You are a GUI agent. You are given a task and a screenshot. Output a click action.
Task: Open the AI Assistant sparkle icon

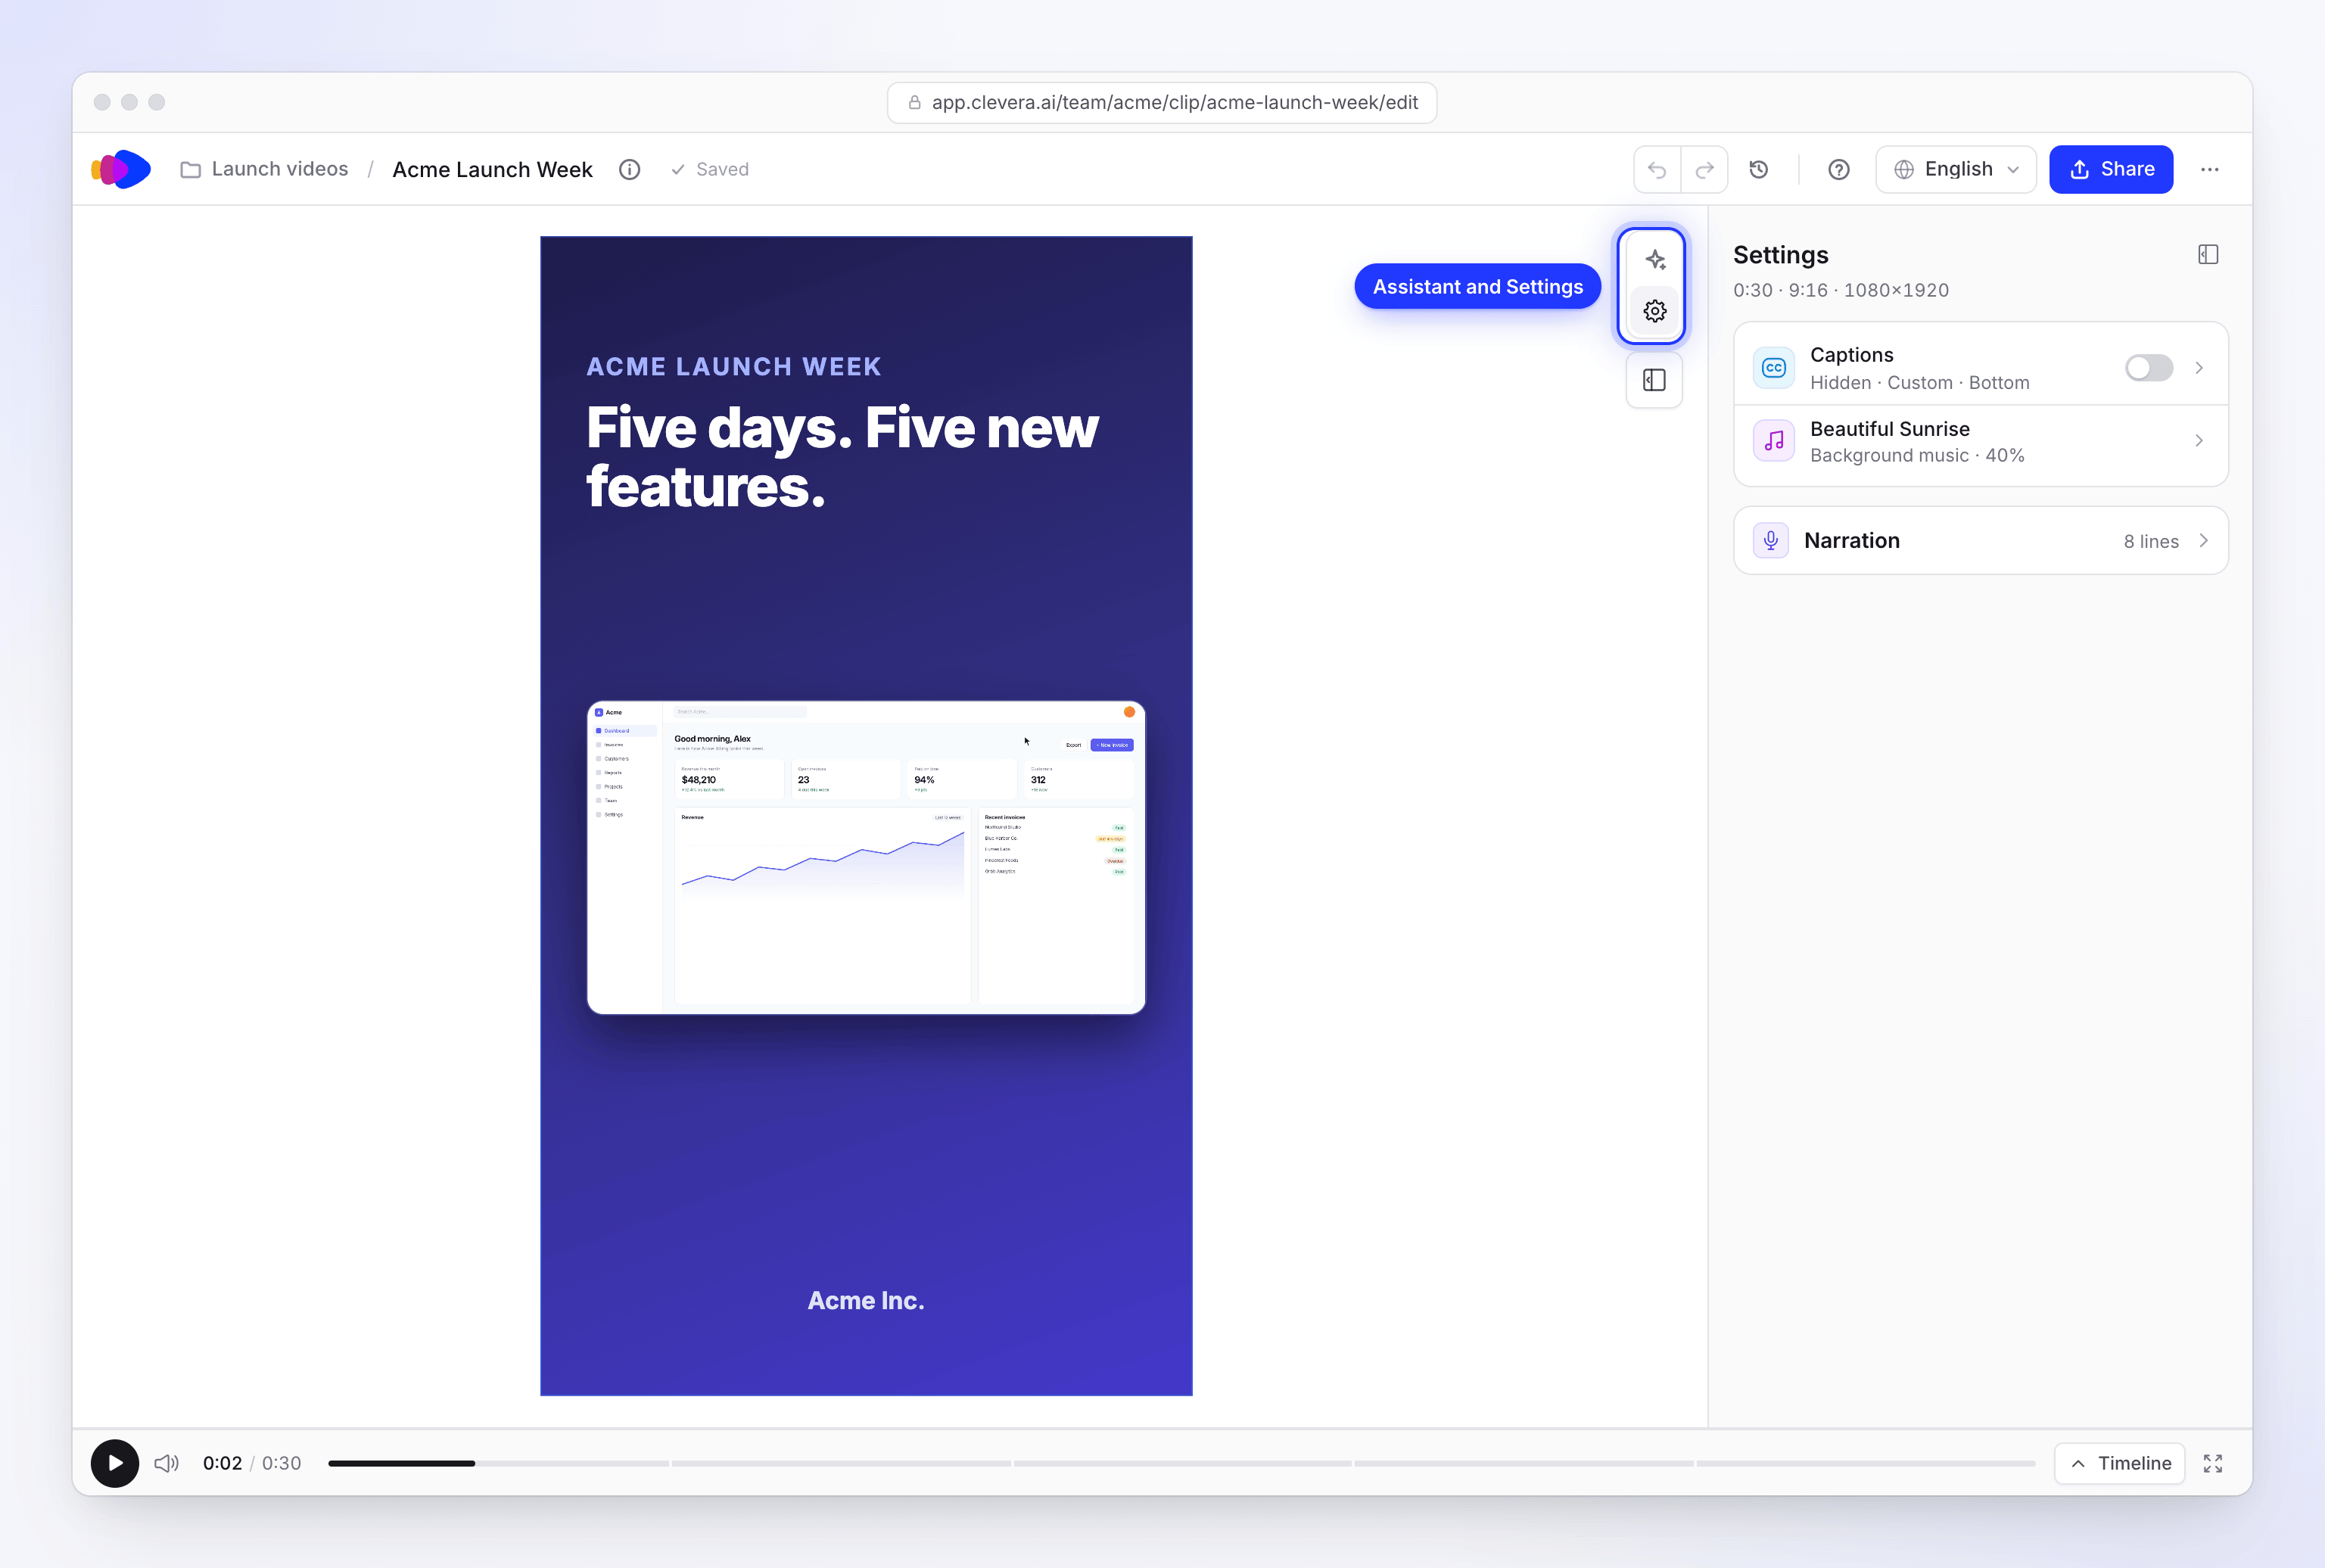pyautogui.click(x=1655, y=260)
